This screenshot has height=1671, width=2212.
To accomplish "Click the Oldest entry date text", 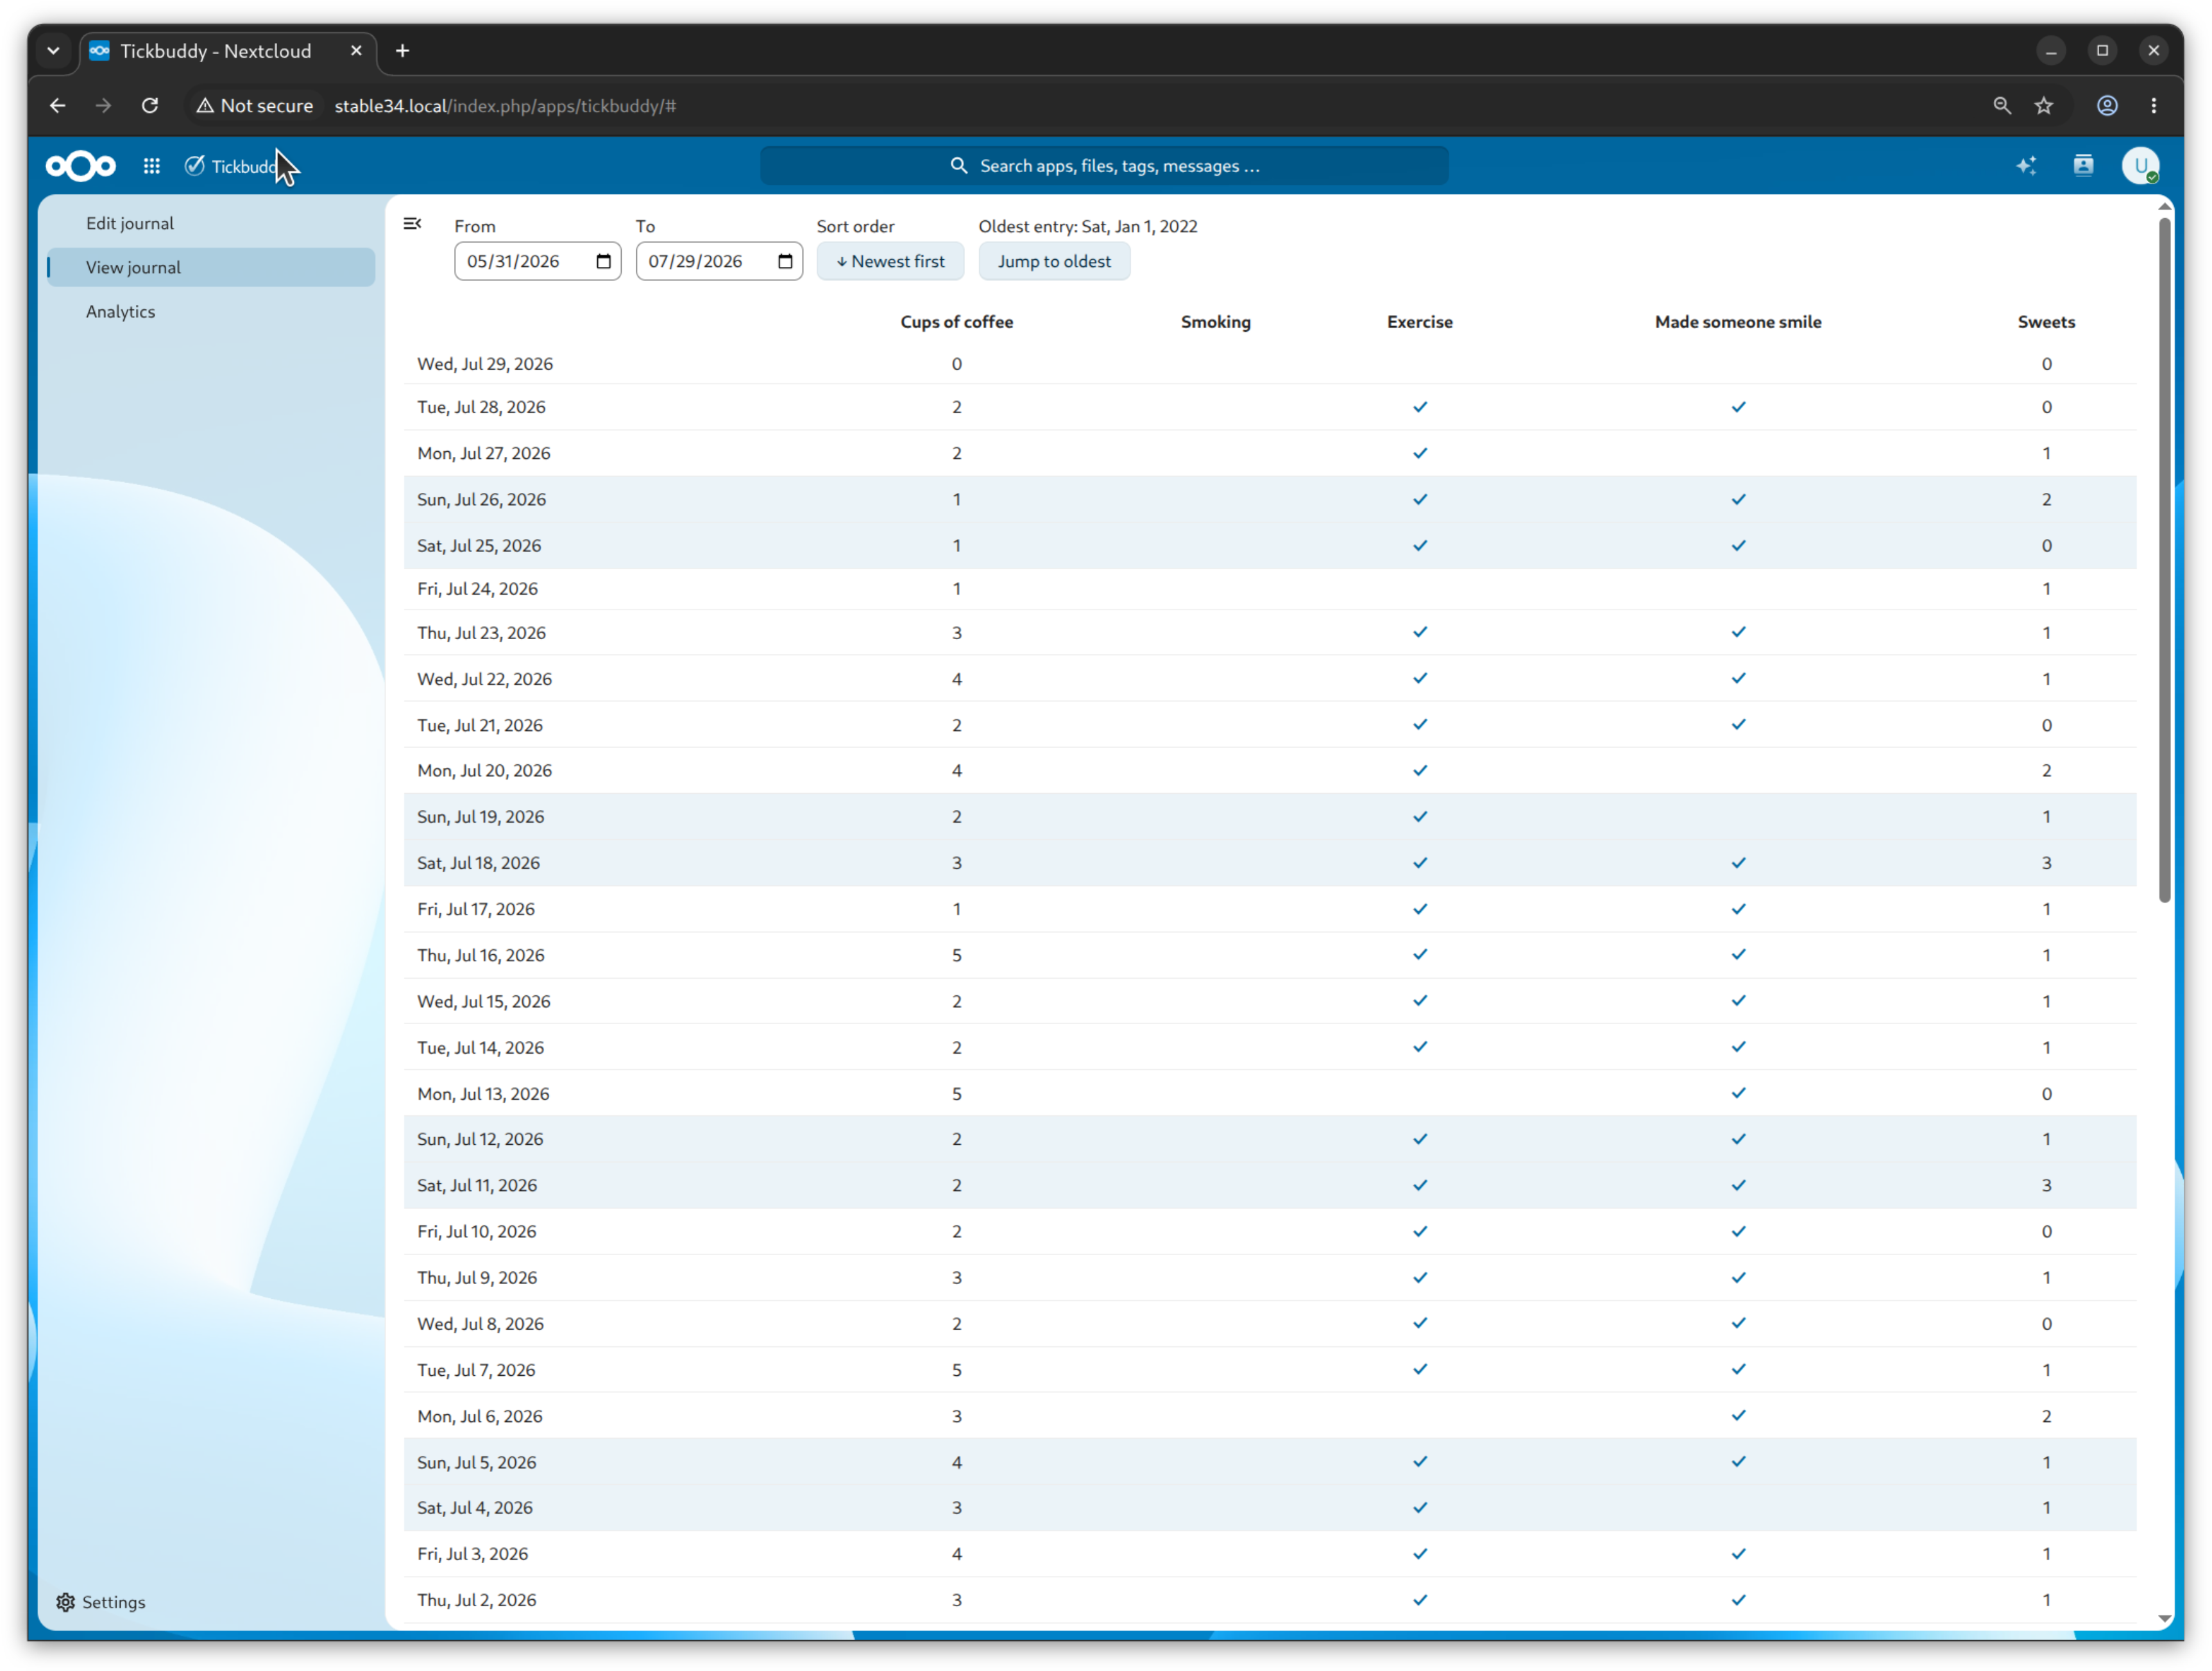I will 1088,226.
